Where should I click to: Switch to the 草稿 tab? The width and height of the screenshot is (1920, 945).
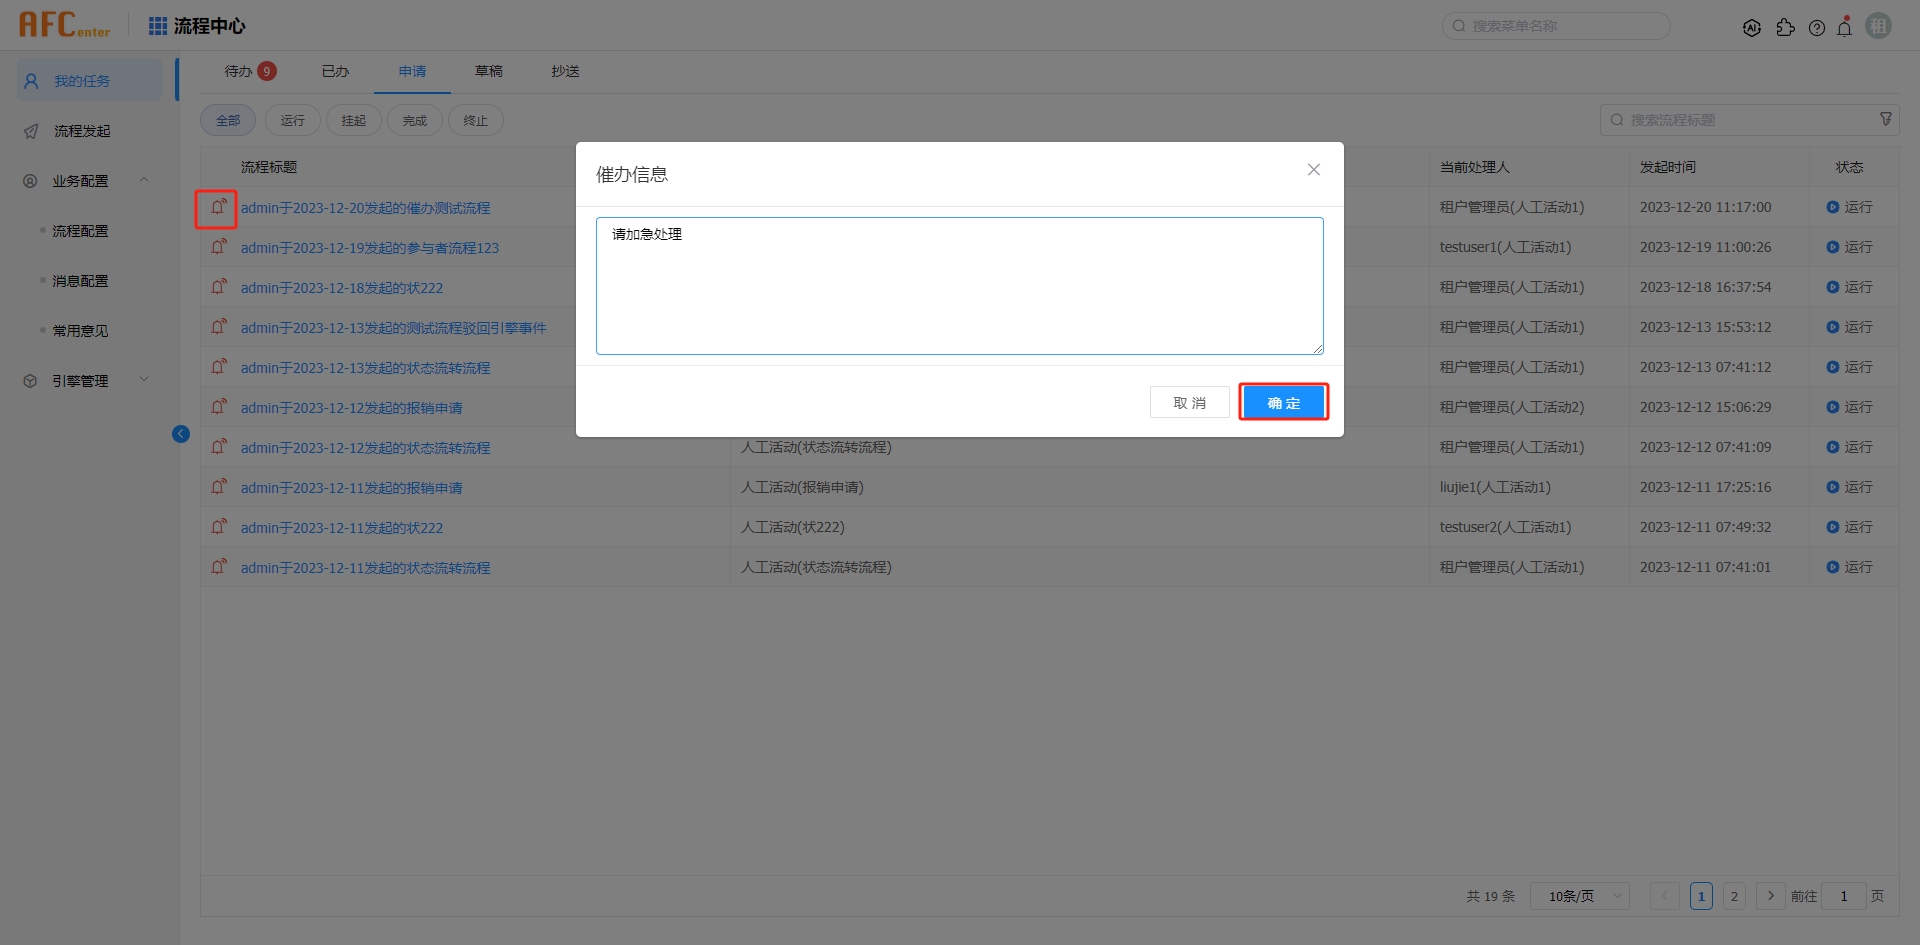coord(489,71)
